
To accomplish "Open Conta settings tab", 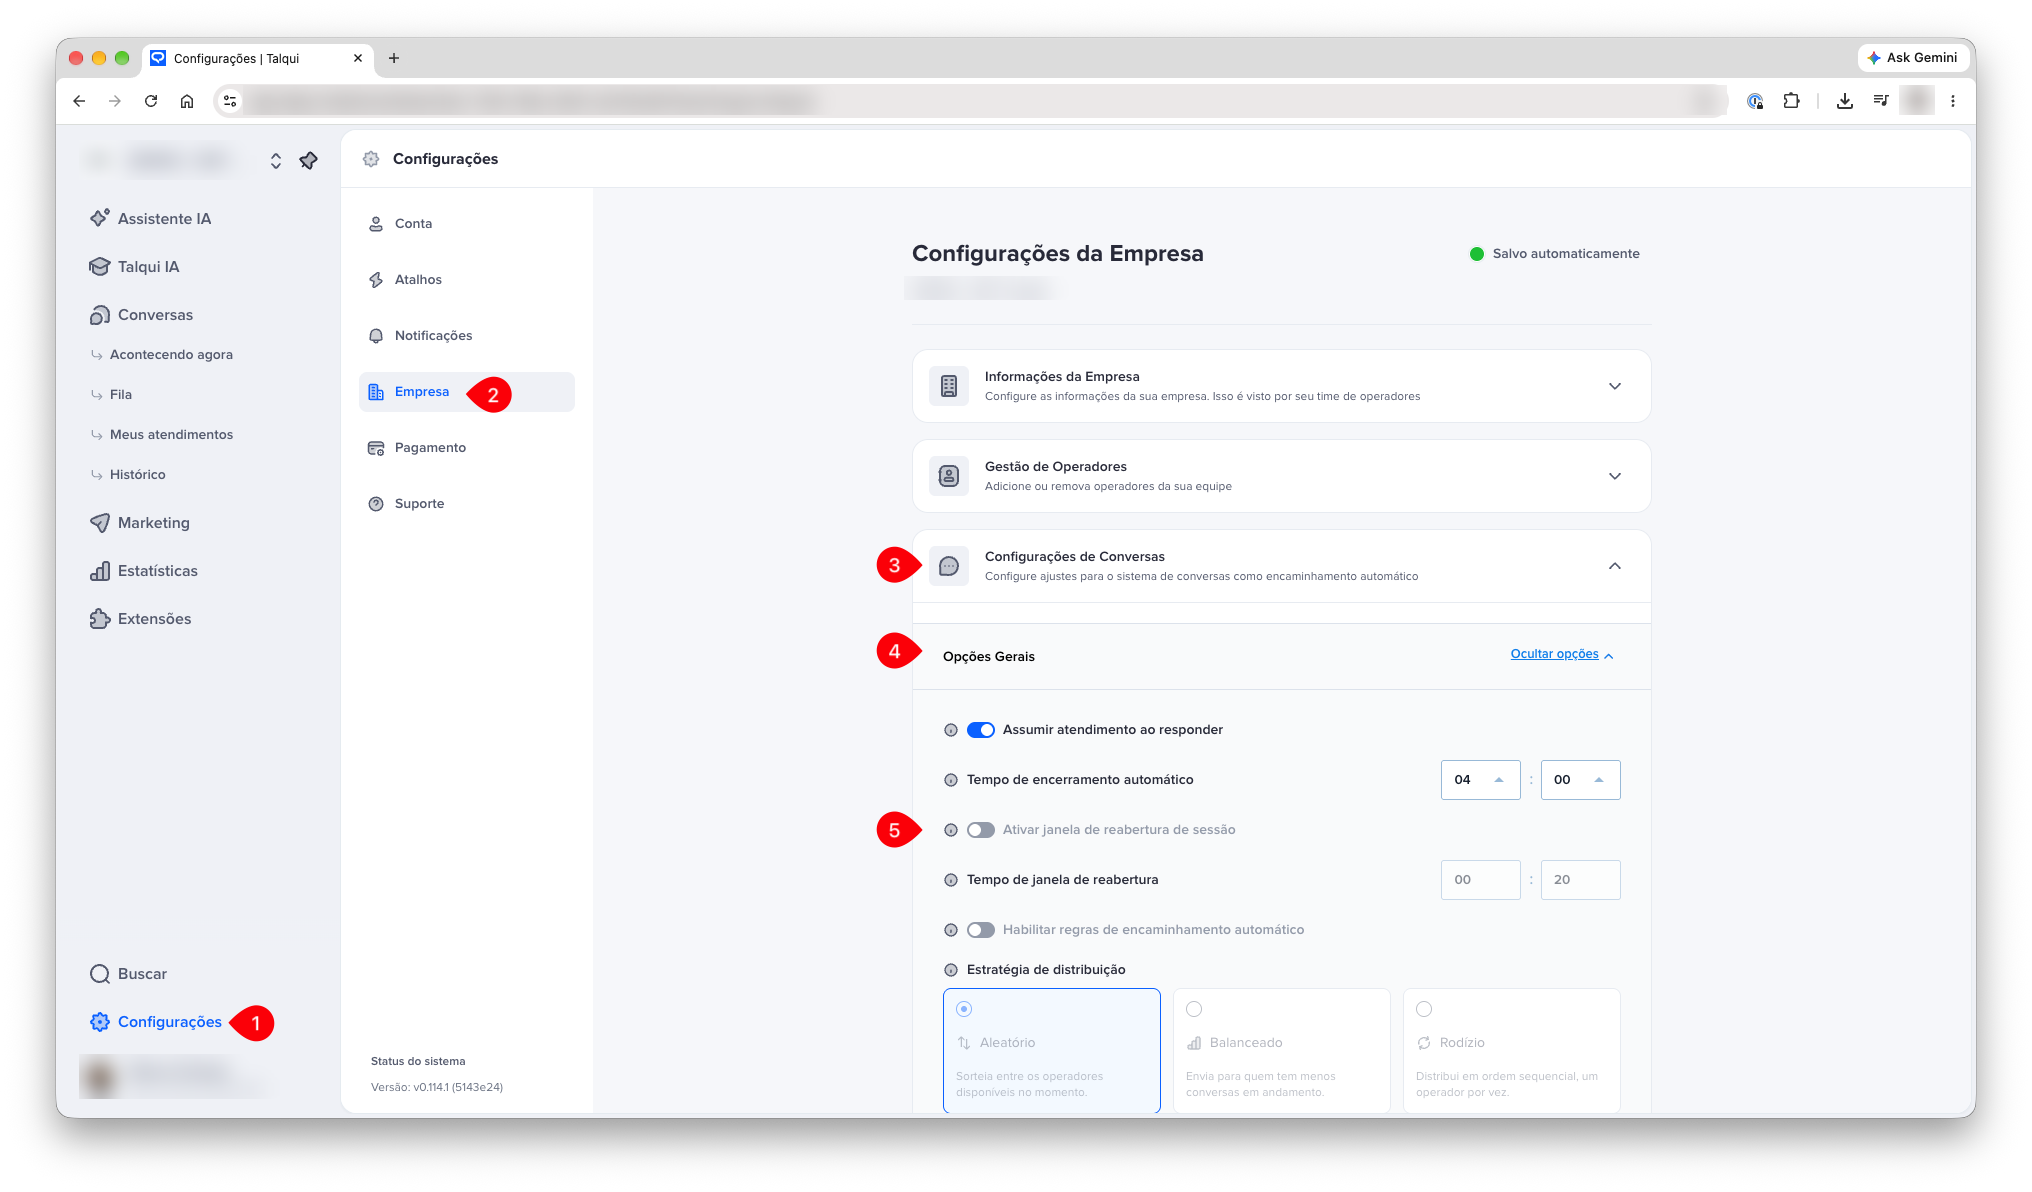I will (x=467, y=224).
